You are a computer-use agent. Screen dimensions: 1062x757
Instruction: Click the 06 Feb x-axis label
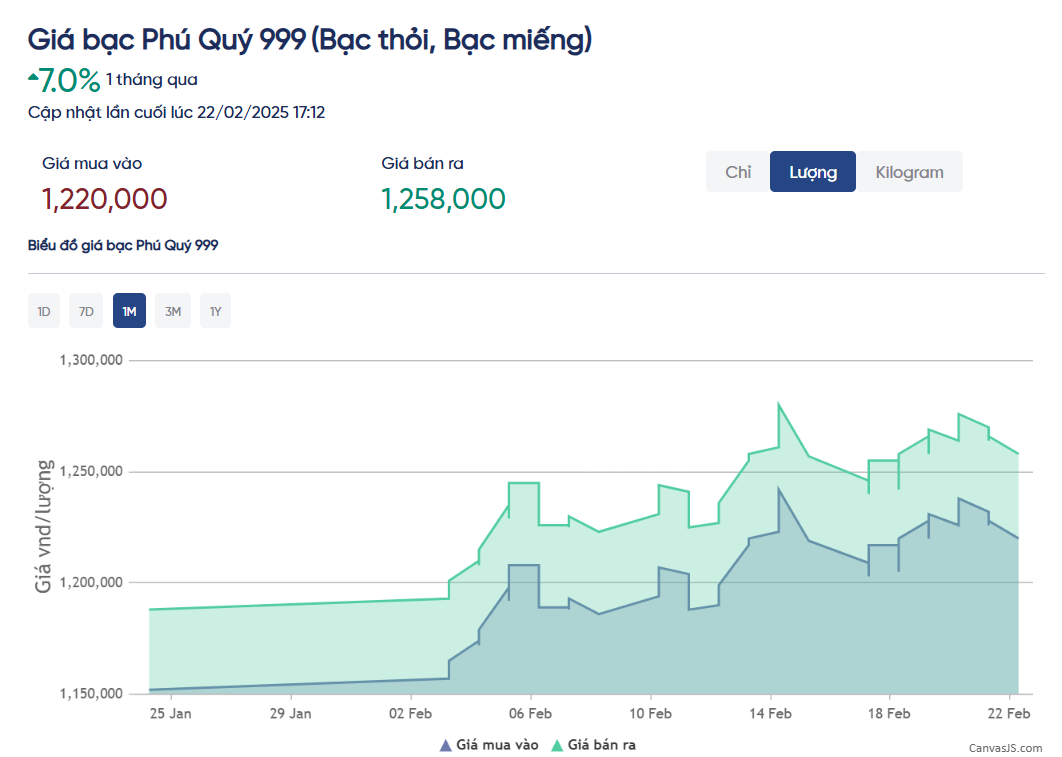(530, 714)
